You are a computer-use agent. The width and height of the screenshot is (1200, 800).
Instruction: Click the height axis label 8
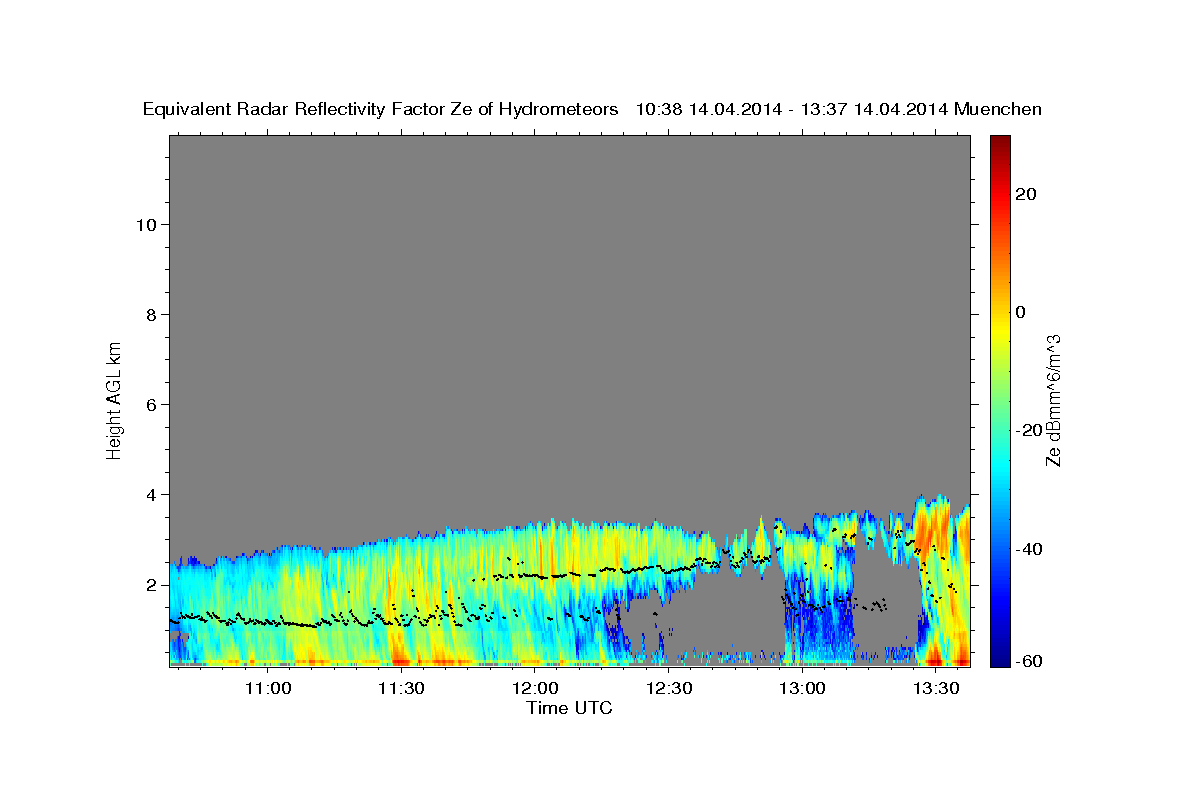click(152, 314)
